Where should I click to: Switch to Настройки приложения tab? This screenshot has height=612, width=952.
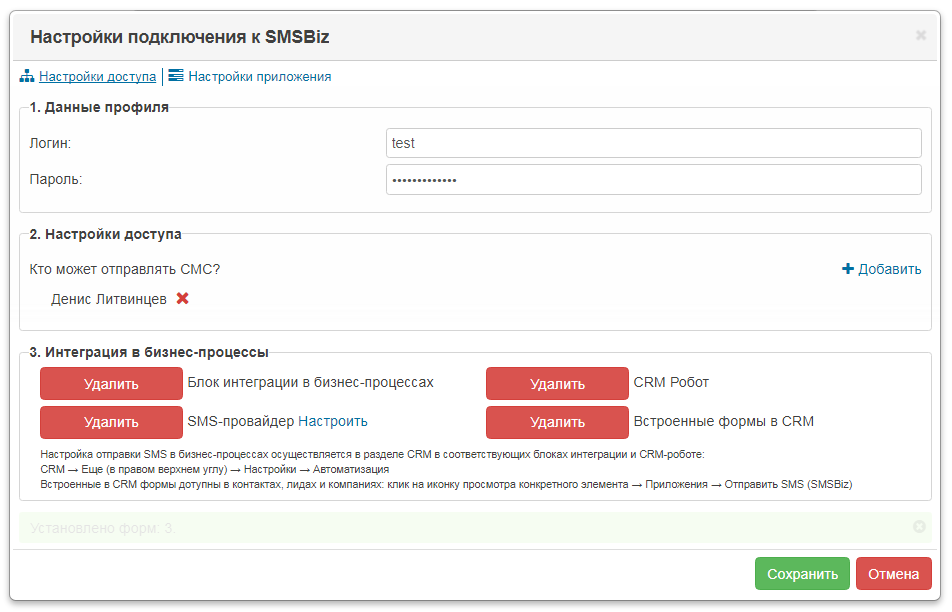tap(260, 76)
